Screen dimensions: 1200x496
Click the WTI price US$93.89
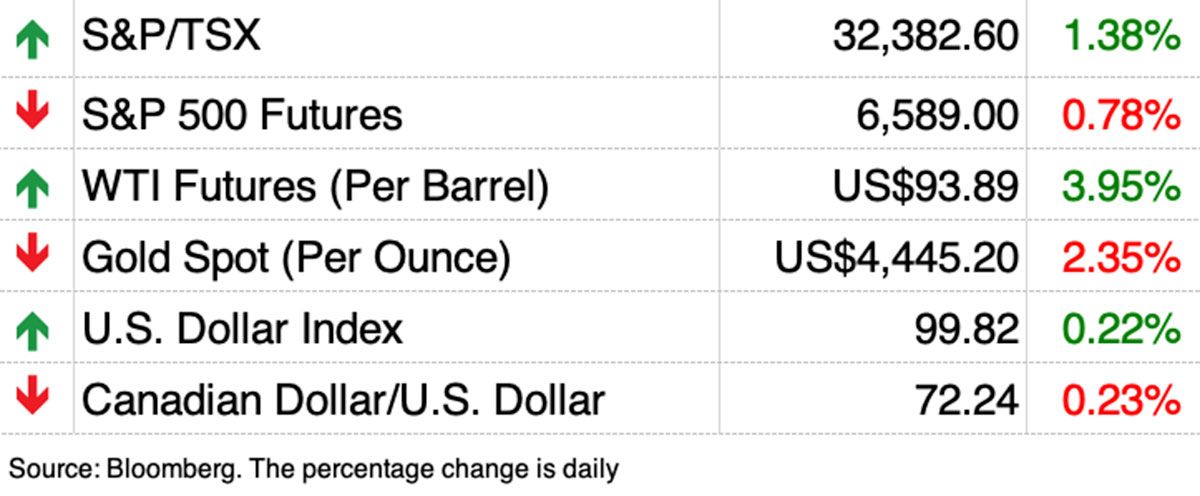click(925, 187)
